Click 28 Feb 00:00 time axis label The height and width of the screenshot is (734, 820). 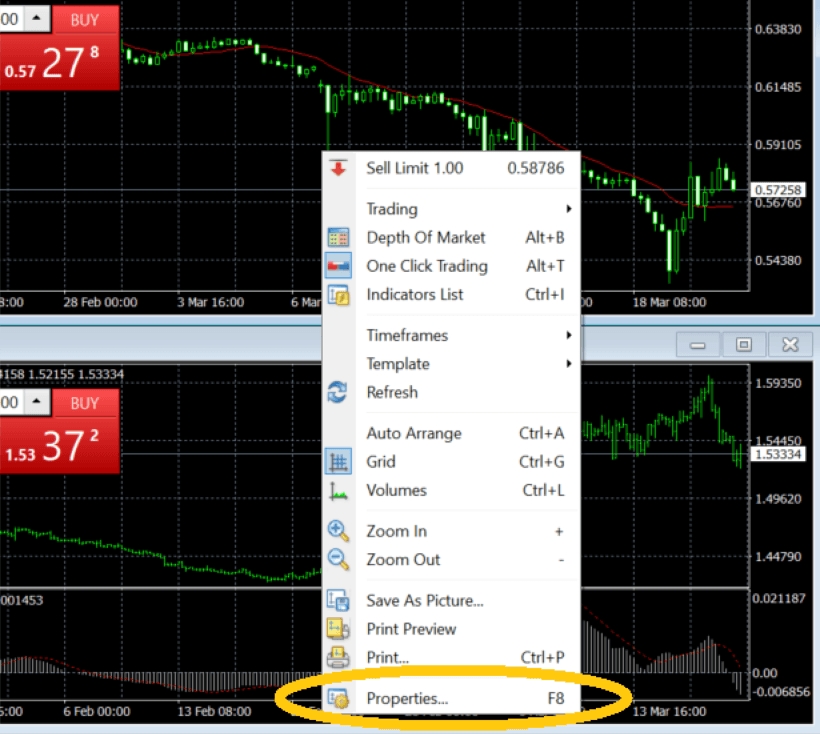[x=100, y=302]
